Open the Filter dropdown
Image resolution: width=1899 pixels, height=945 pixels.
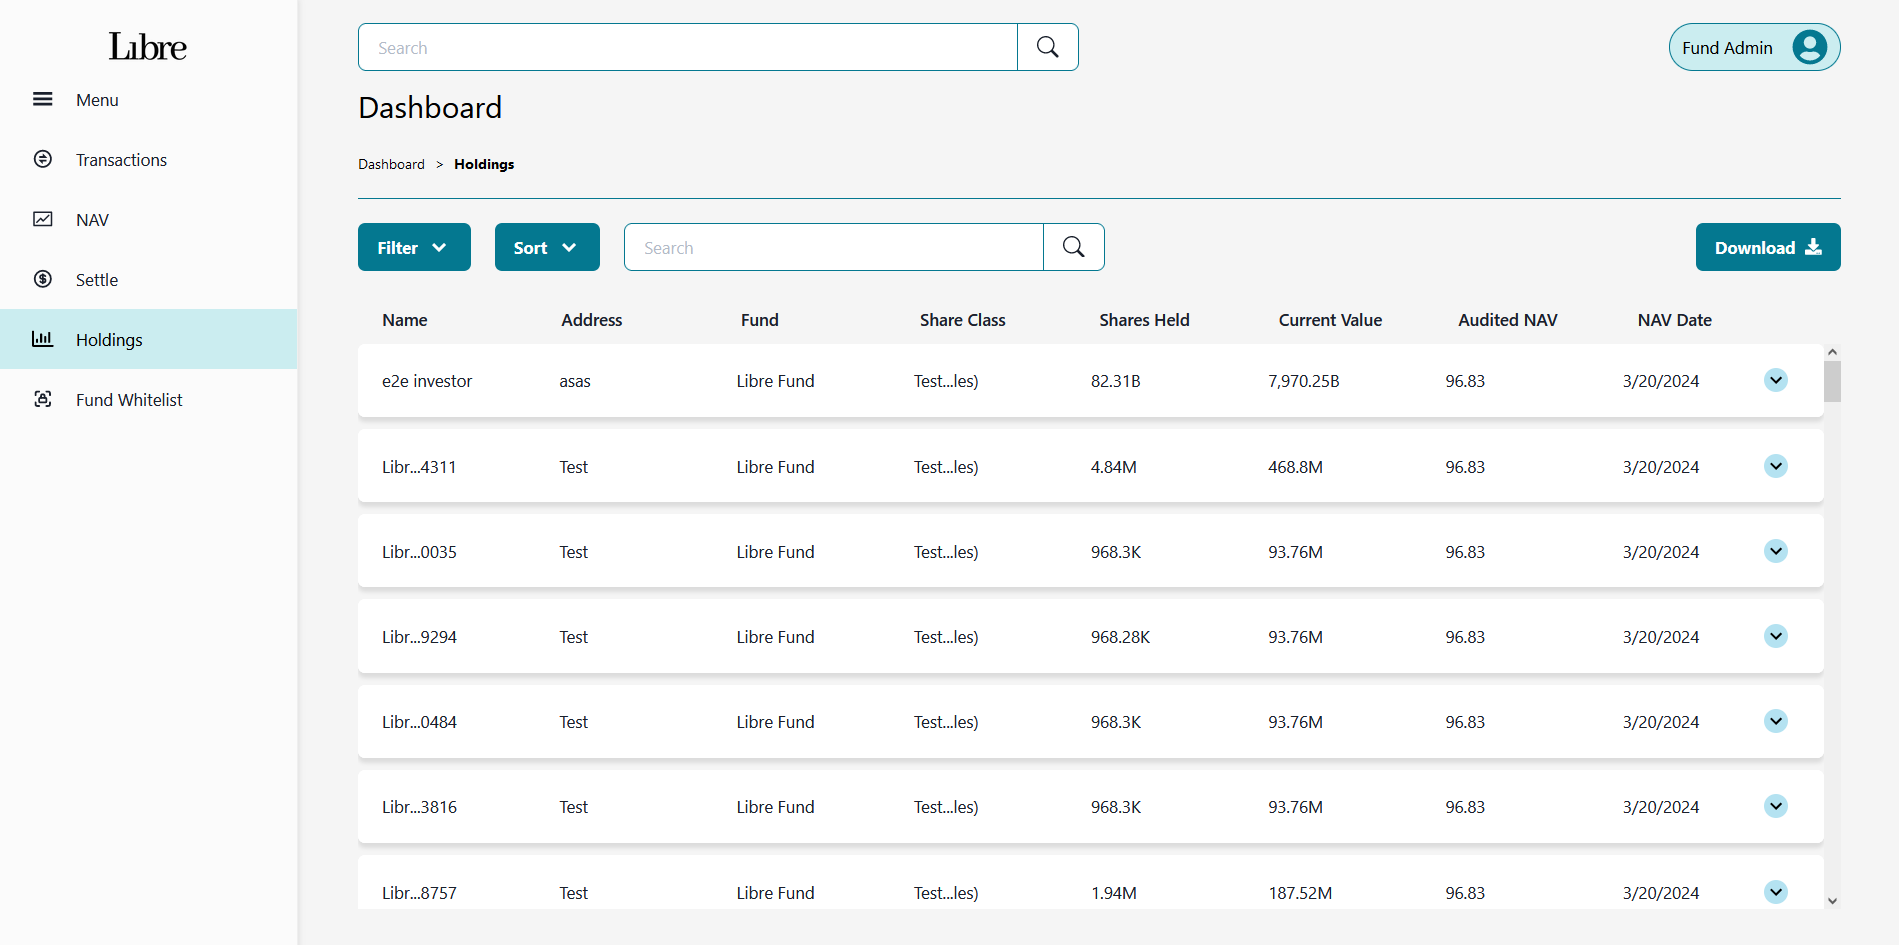click(414, 247)
